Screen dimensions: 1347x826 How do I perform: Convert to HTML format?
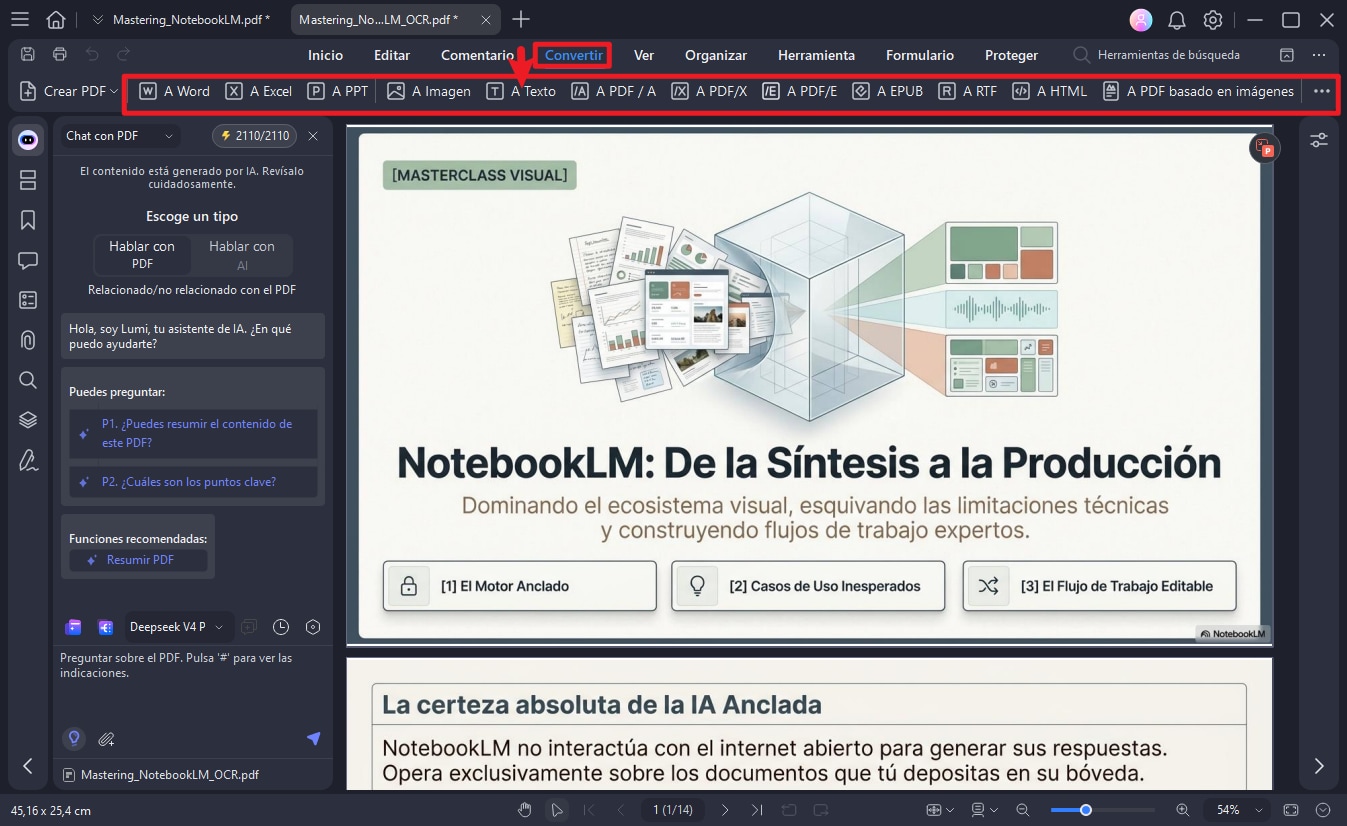[1049, 91]
